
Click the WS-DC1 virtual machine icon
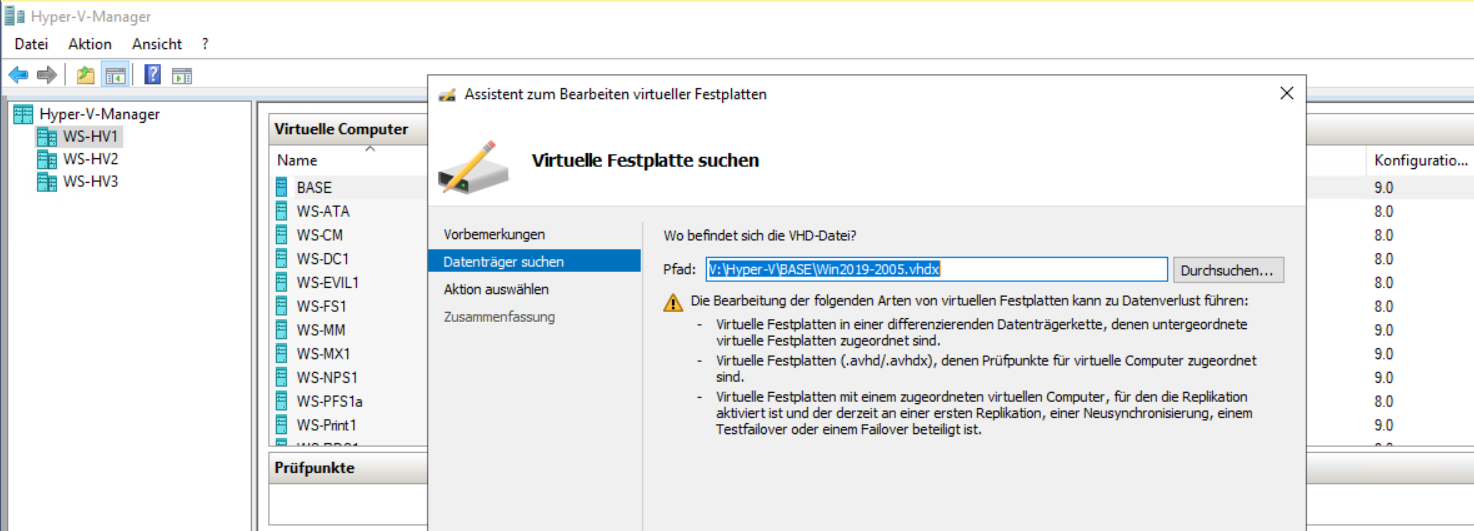point(282,258)
